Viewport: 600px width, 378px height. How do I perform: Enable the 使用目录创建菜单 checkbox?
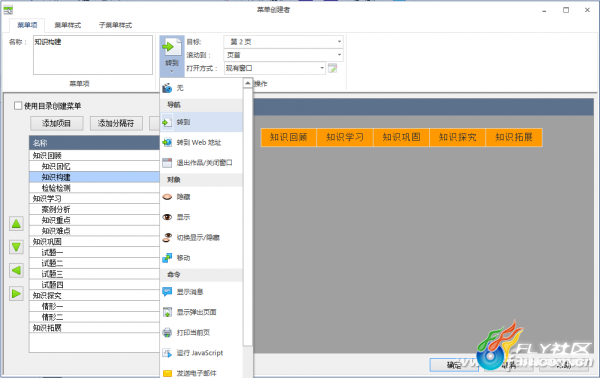click(18, 106)
